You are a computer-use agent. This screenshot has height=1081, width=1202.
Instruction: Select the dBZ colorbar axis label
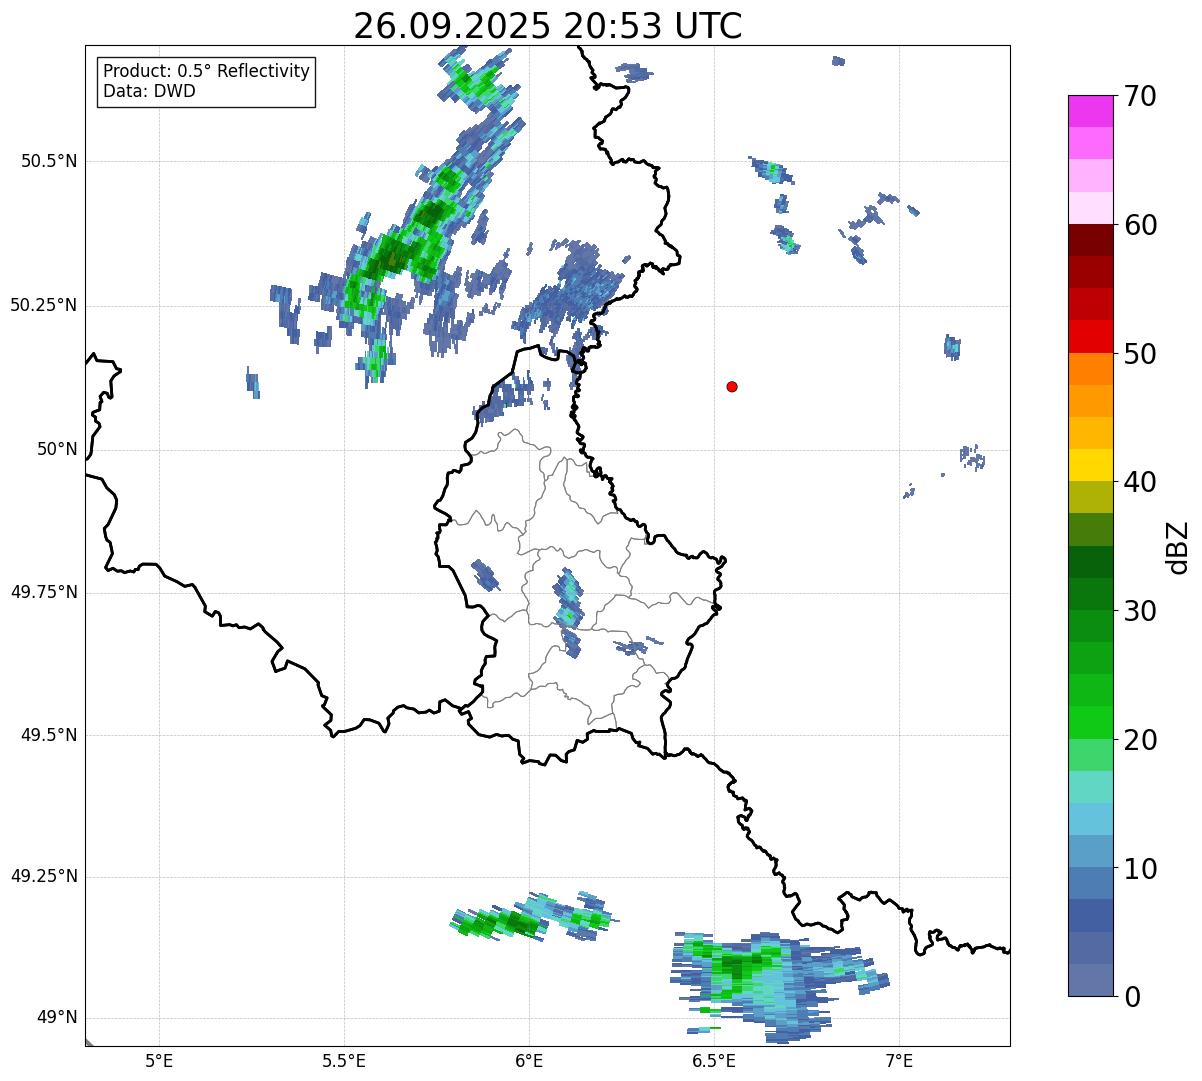point(1178,546)
